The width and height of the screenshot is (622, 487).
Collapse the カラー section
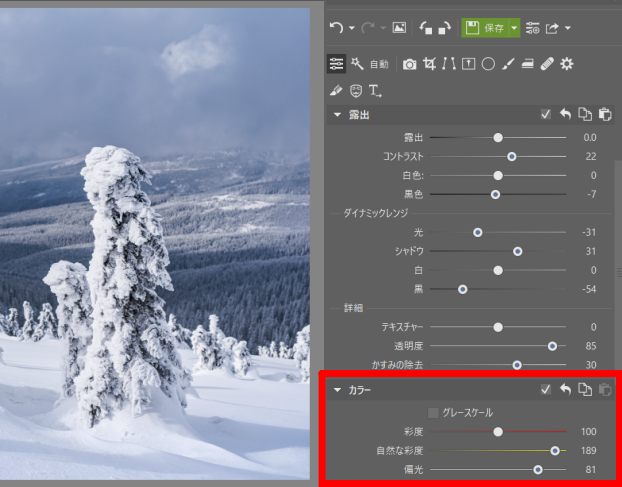(x=337, y=390)
